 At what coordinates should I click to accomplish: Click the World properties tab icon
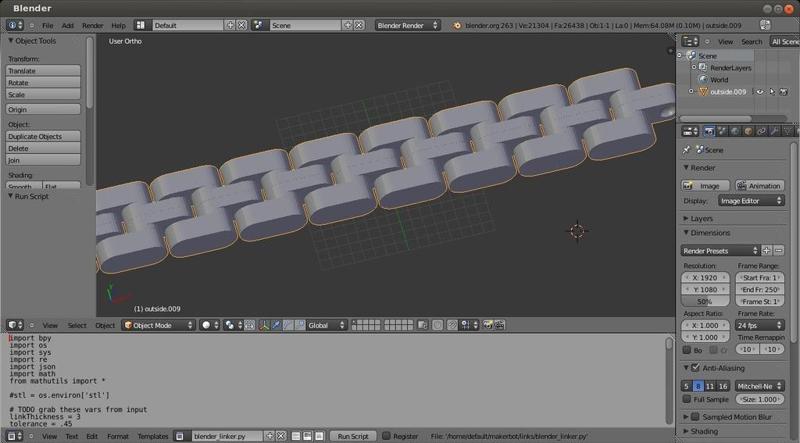735,130
